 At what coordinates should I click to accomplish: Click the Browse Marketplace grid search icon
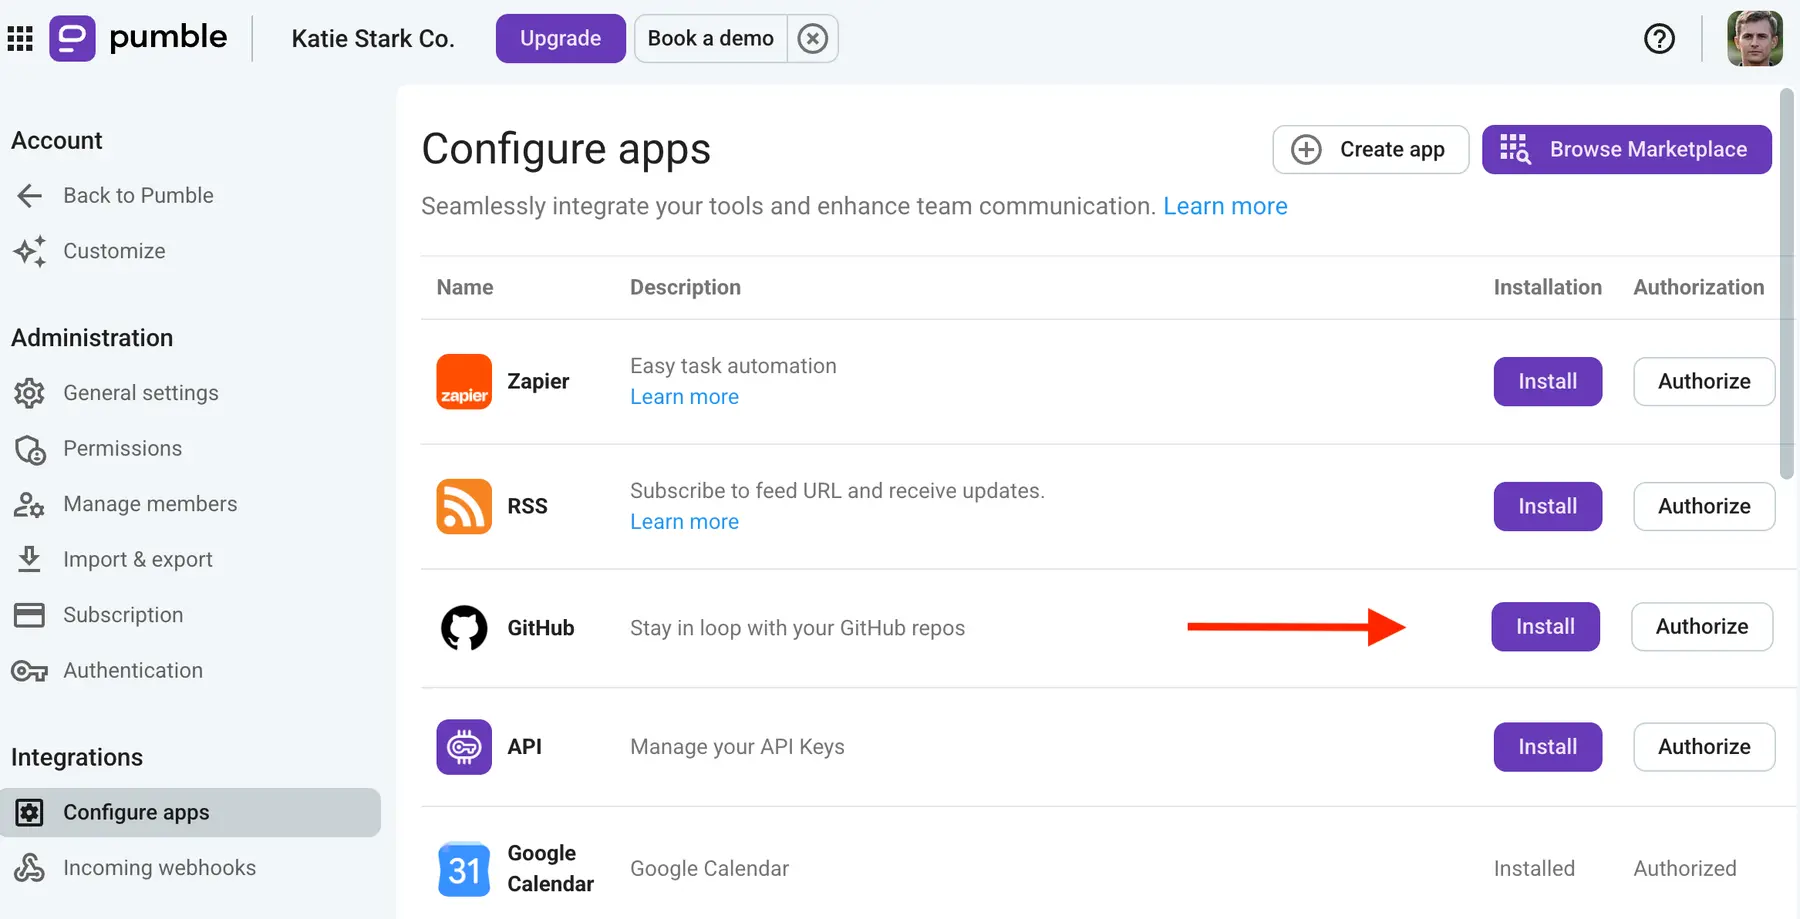click(x=1515, y=149)
